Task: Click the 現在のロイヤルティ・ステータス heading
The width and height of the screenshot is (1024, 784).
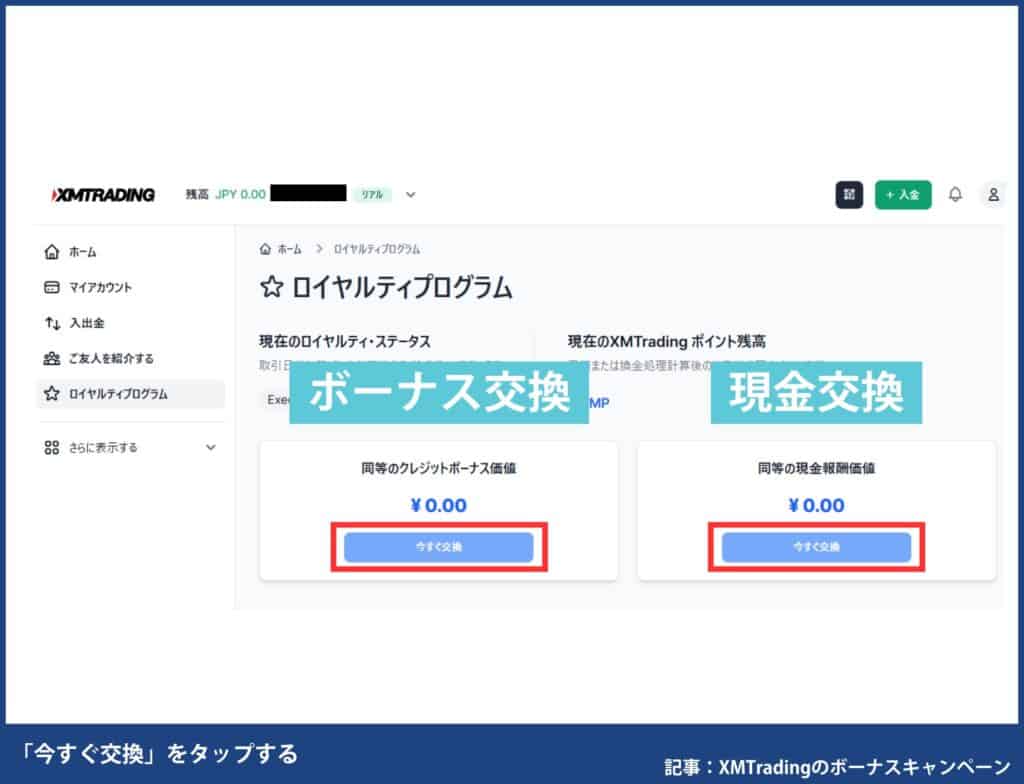Action: 345,342
